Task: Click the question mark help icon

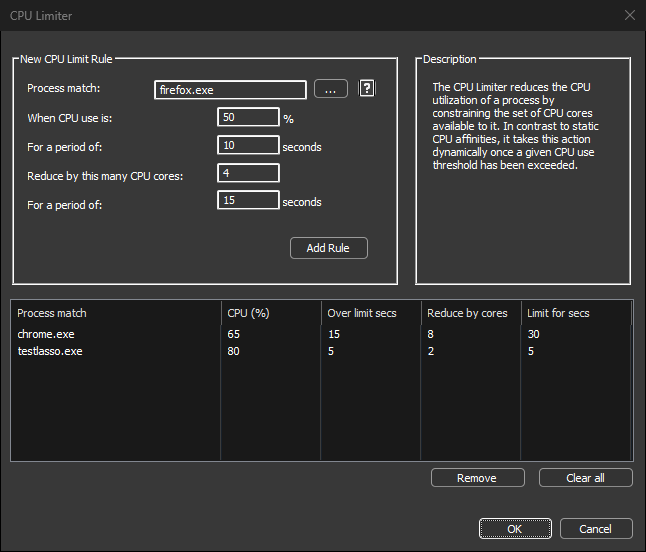Action: pos(367,88)
